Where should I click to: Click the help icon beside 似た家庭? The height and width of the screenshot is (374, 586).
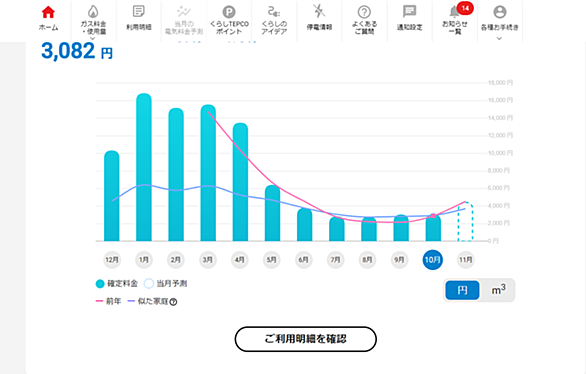pyautogui.click(x=173, y=302)
